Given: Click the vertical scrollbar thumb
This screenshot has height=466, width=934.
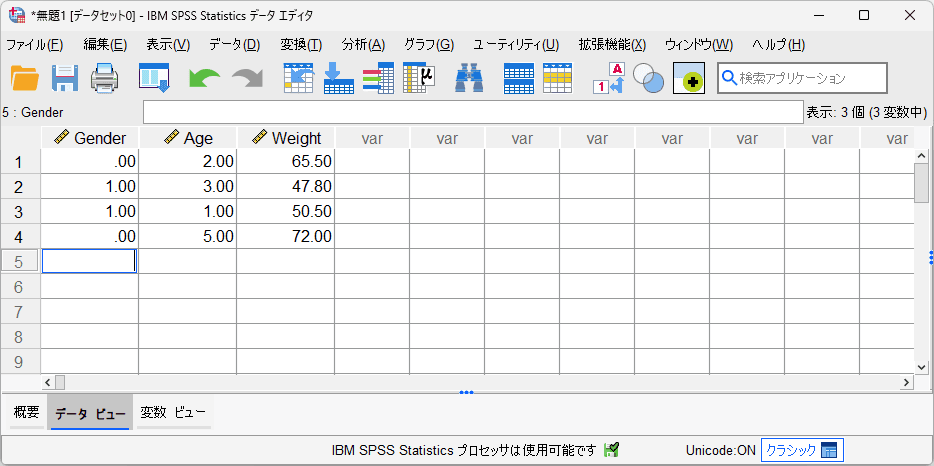Looking at the screenshot, I should click(921, 183).
